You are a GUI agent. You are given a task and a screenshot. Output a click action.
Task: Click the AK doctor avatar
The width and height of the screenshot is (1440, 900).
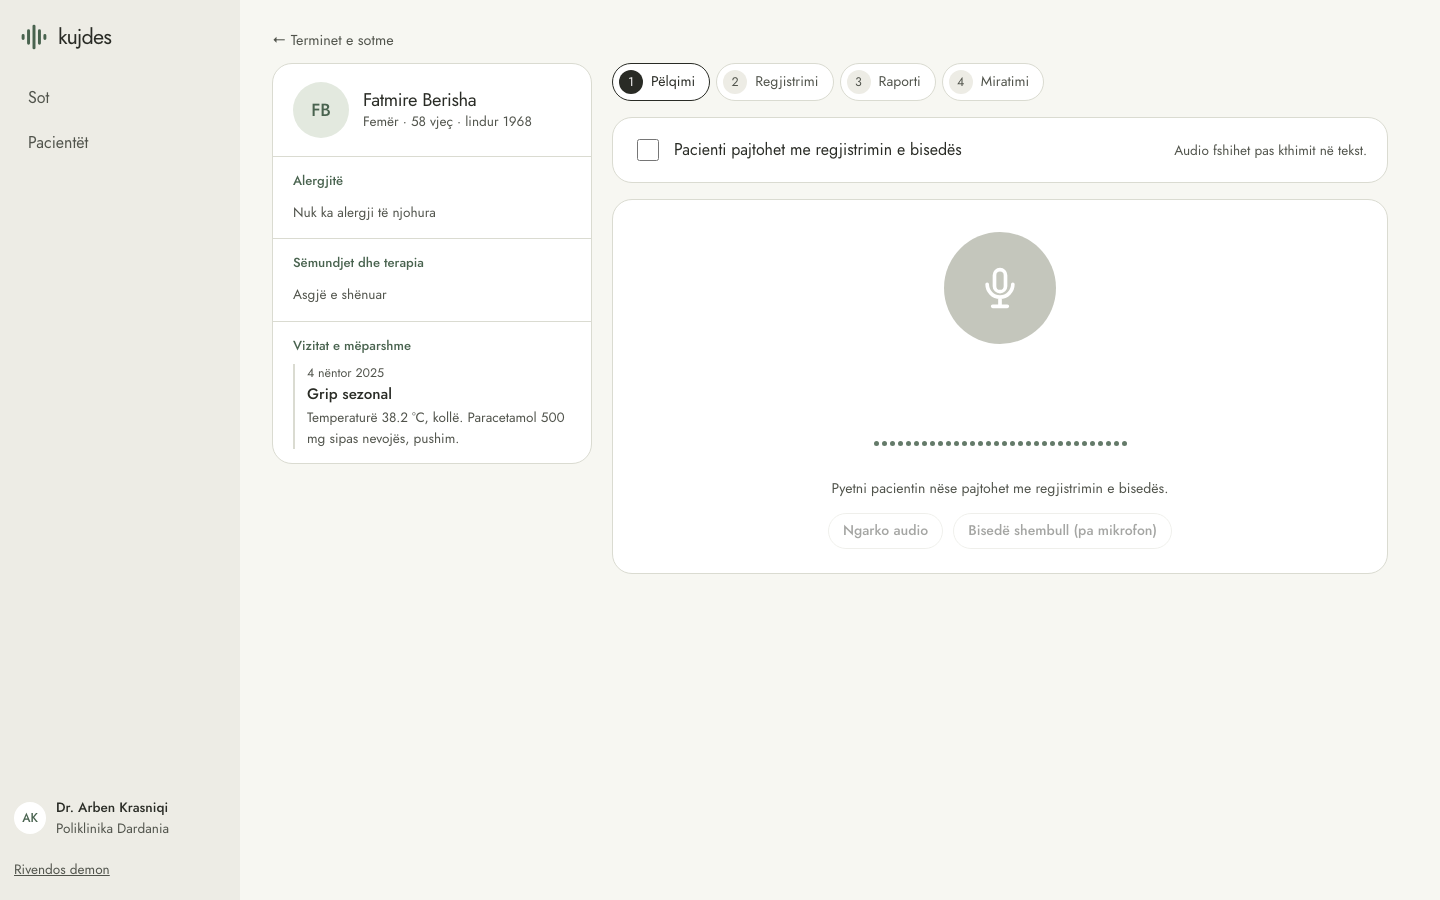(x=30, y=818)
